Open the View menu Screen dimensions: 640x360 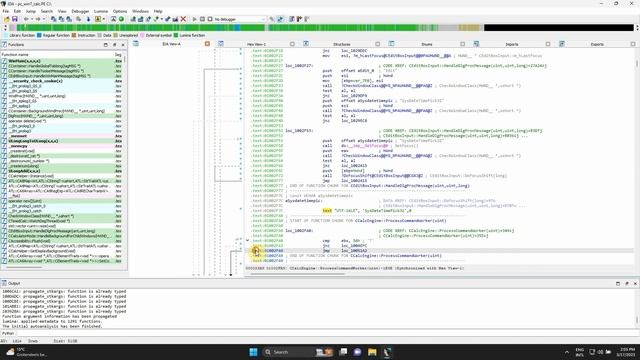click(62, 11)
